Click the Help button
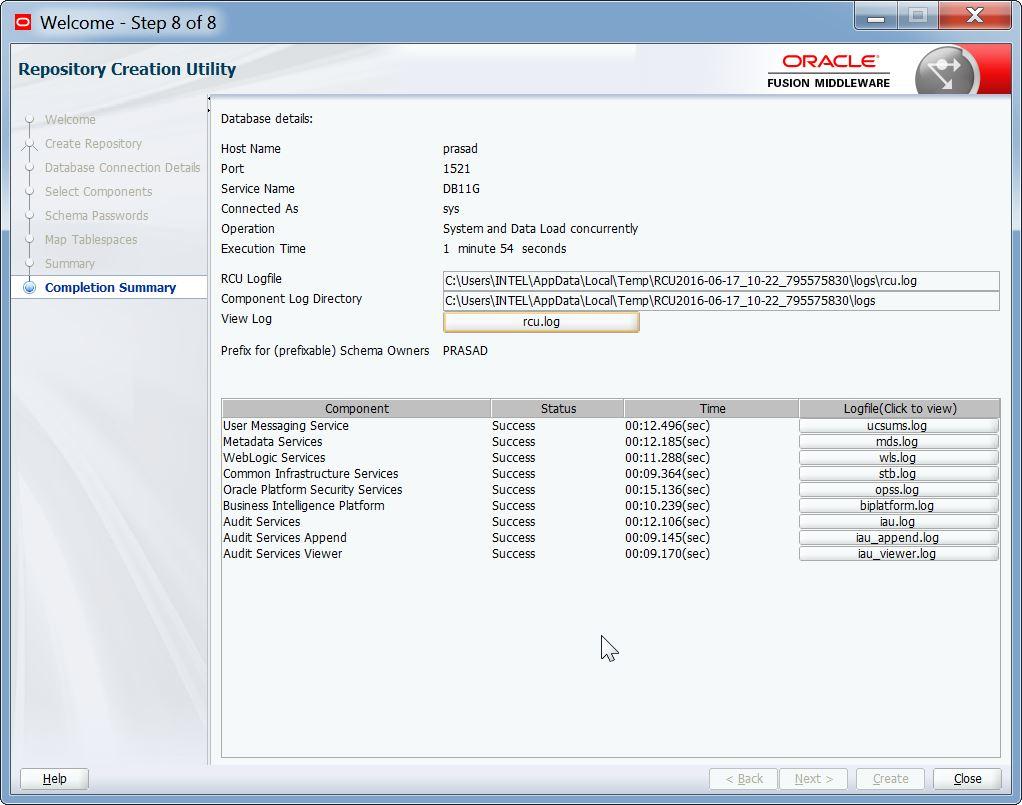The width and height of the screenshot is (1022, 805). pyautogui.click(x=54, y=779)
